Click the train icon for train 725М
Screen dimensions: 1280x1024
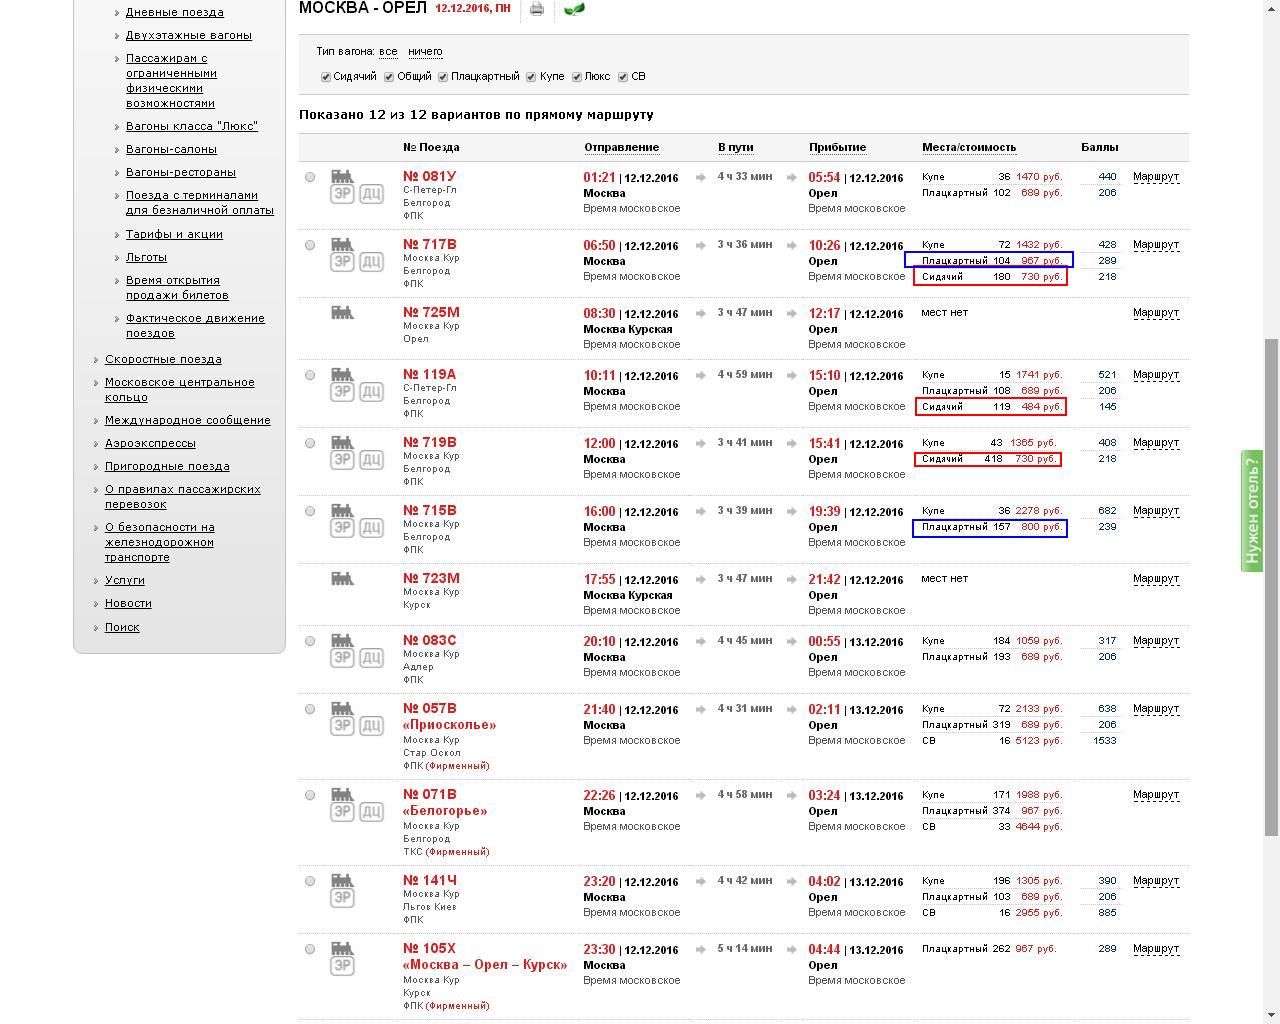click(342, 313)
